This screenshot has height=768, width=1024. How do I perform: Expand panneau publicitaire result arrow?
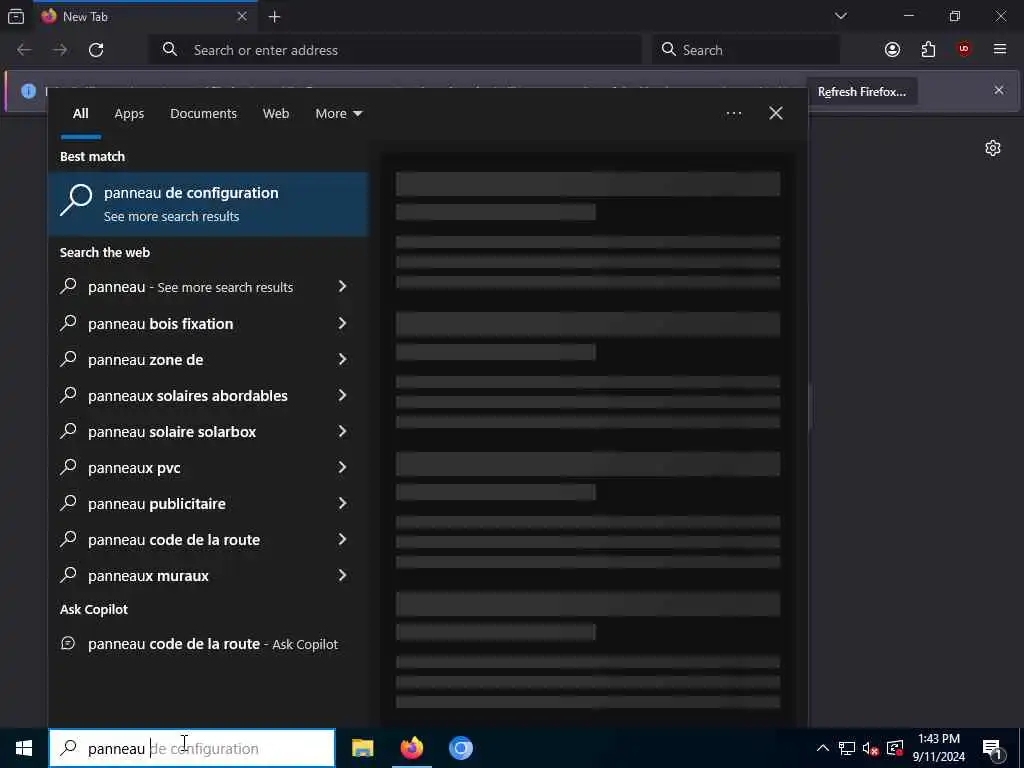click(x=342, y=503)
